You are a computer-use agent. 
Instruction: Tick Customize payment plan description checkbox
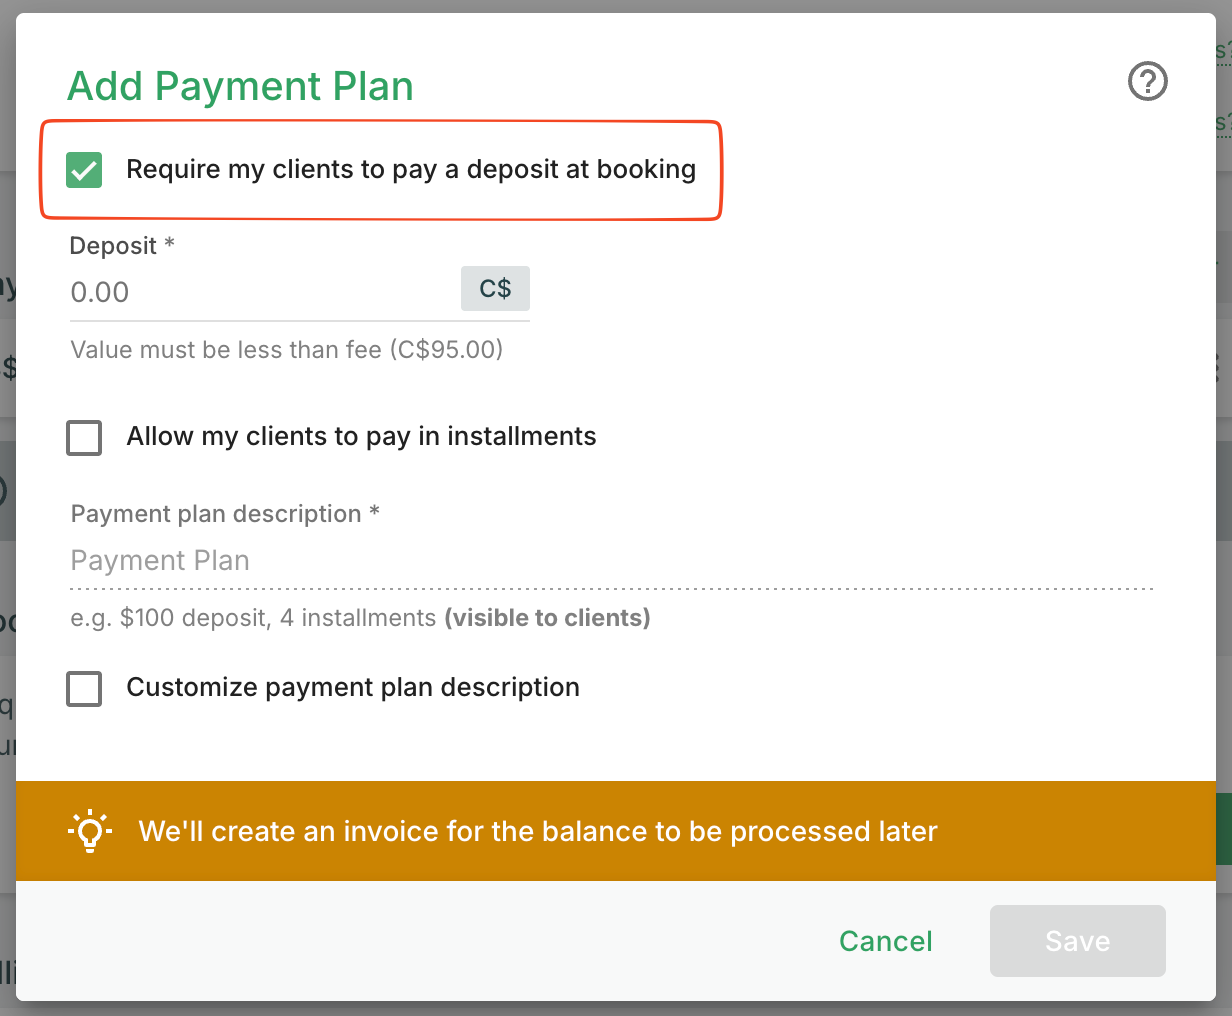tap(84, 688)
